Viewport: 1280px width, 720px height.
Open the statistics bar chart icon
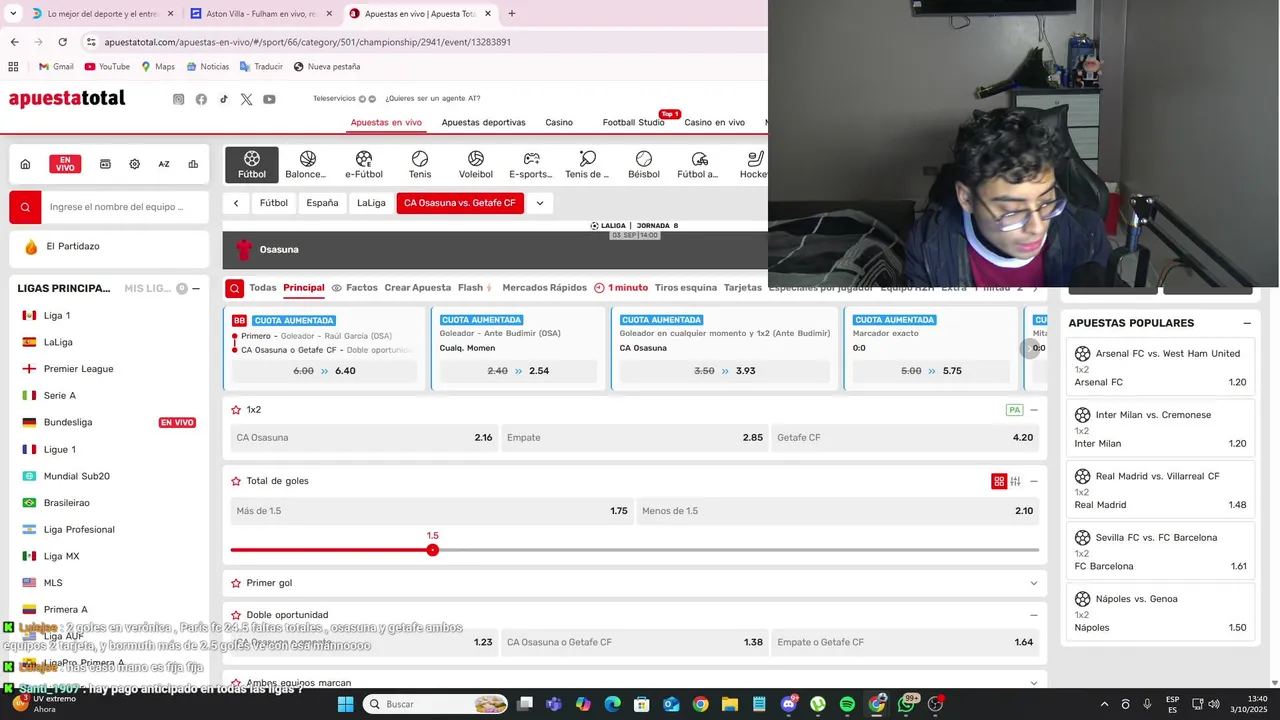pyautogui.click(x=193, y=164)
